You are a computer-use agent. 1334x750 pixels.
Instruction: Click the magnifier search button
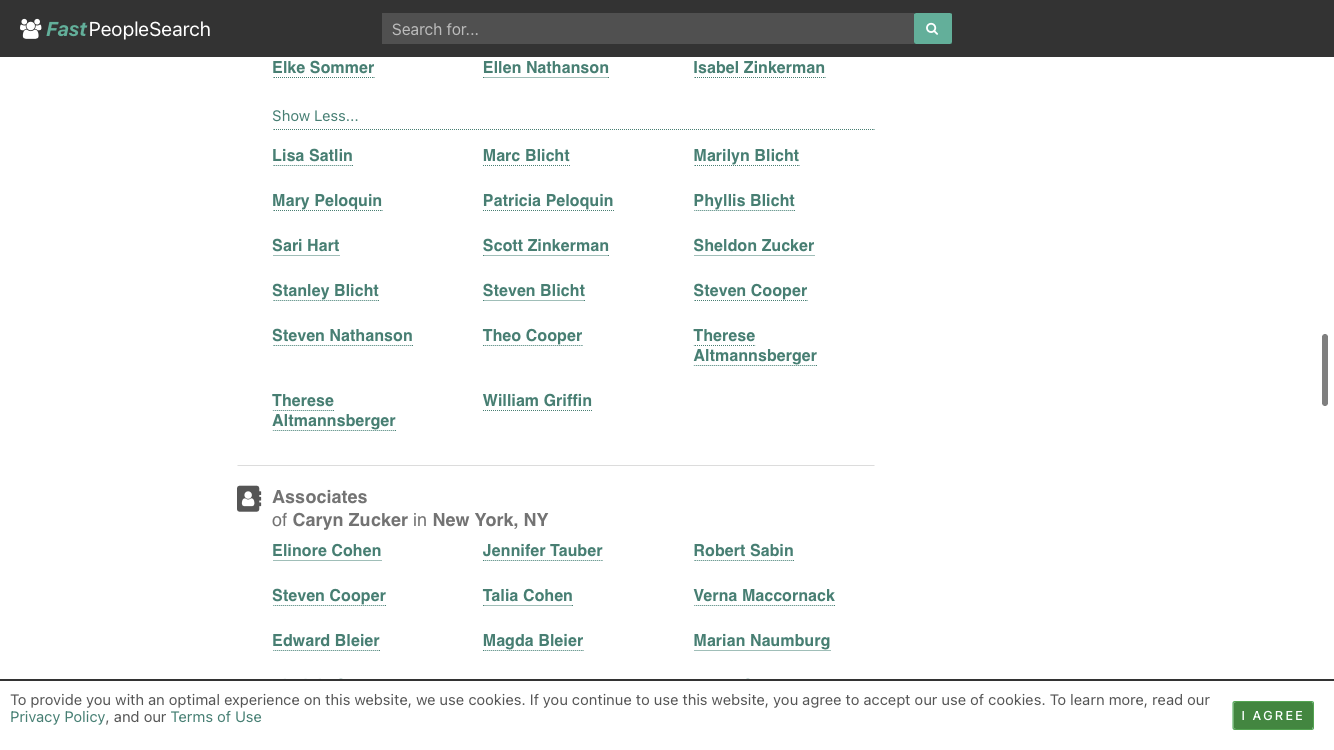[x=932, y=29]
